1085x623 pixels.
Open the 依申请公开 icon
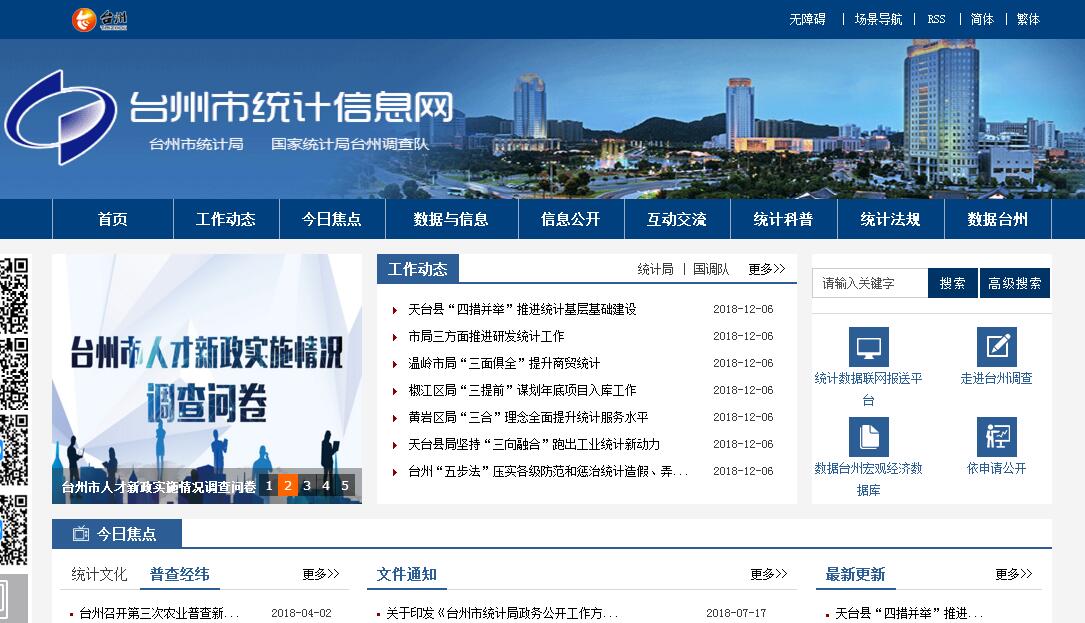pyautogui.click(x=996, y=437)
